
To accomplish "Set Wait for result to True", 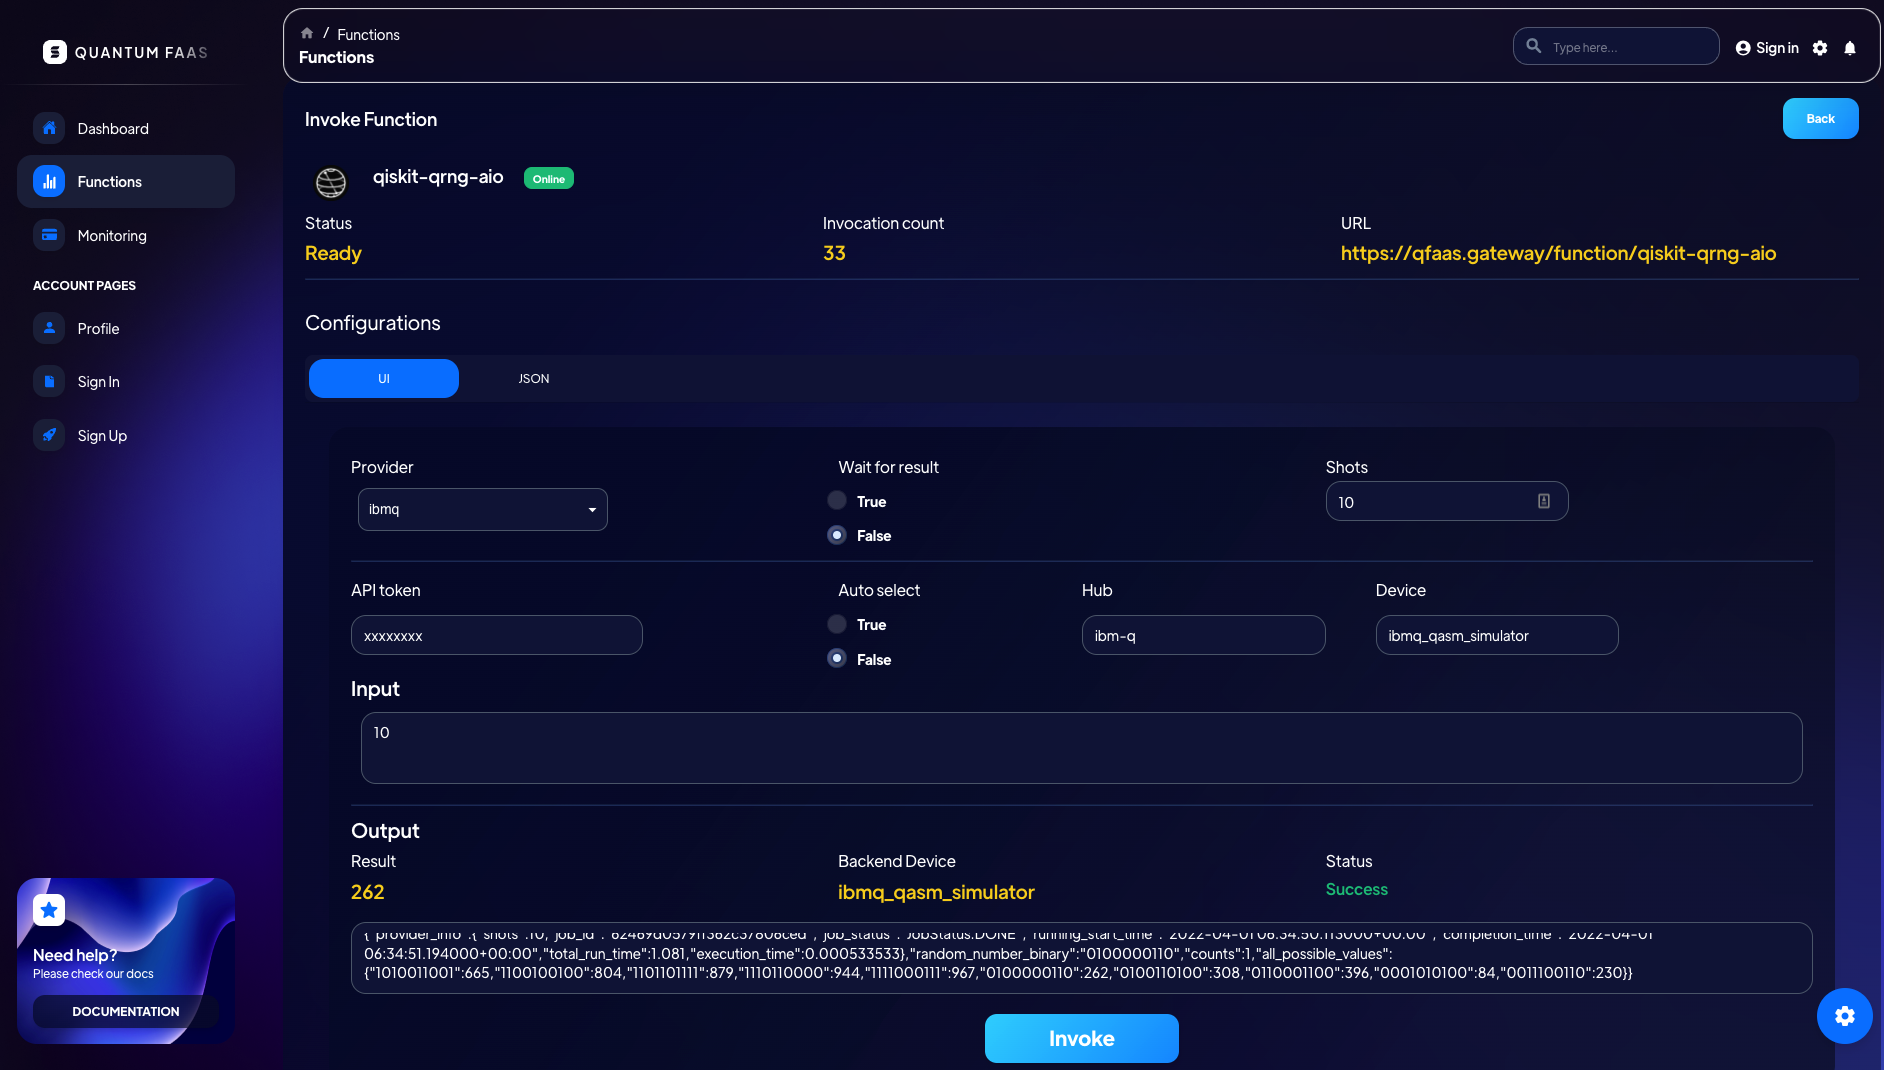I will point(837,501).
